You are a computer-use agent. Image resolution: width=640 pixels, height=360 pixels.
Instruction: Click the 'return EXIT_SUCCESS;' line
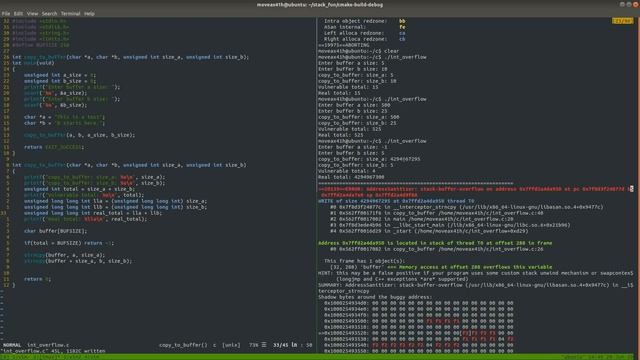[x=54, y=147]
